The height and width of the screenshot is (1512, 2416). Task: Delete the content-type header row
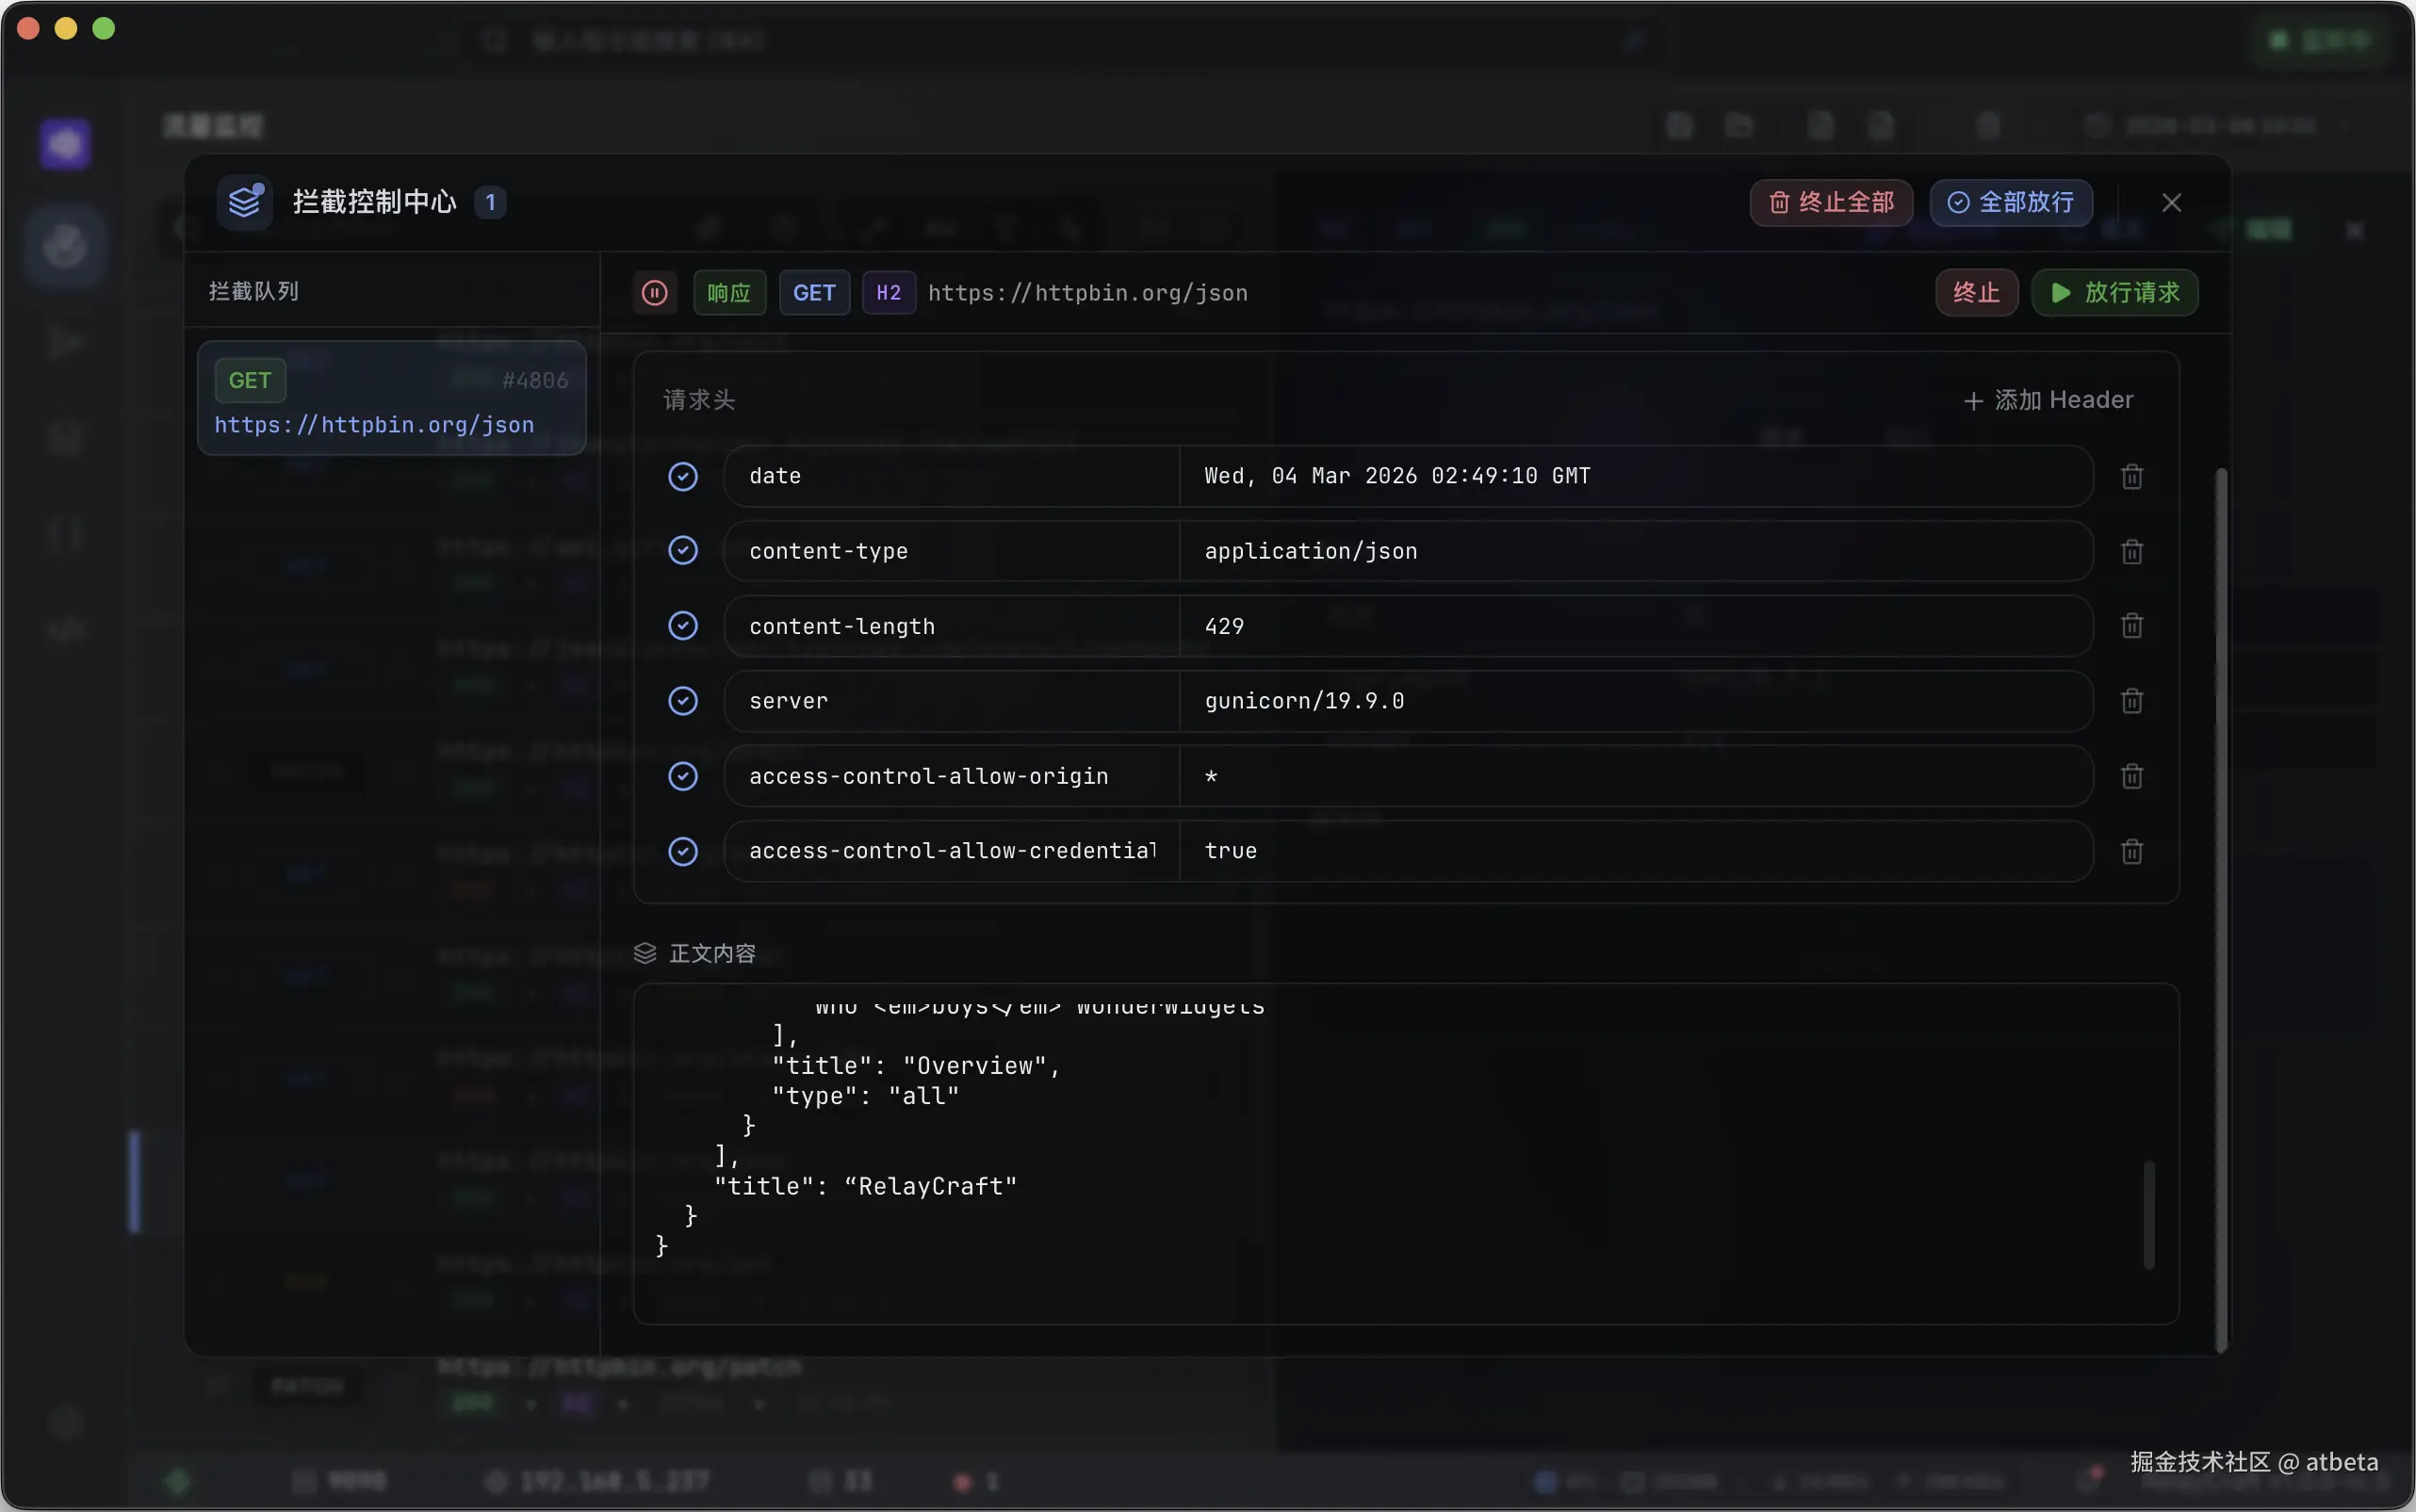point(2131,551)
